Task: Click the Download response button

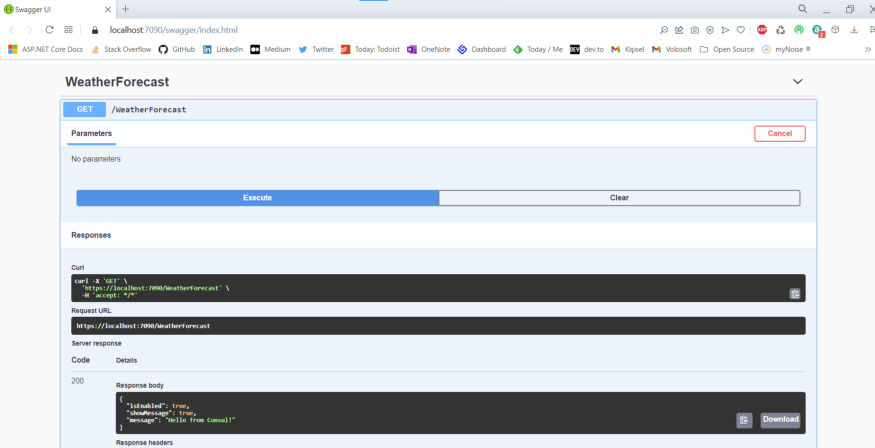Action: (780, 420)
